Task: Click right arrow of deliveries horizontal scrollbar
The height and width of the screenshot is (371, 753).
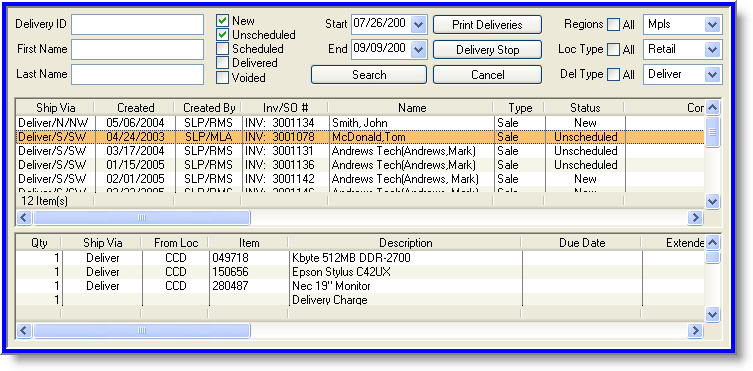Action: click(x=695, y=218)
